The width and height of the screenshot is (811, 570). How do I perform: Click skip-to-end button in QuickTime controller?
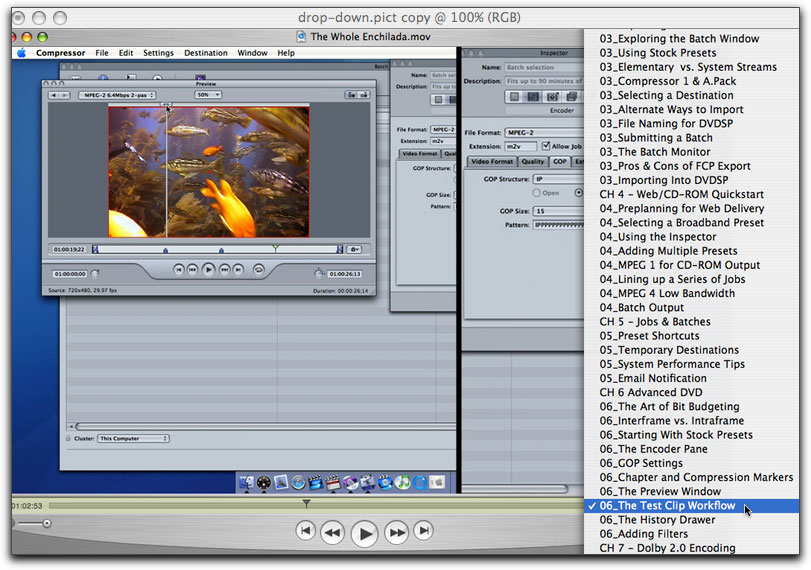(x=424, y=531)
